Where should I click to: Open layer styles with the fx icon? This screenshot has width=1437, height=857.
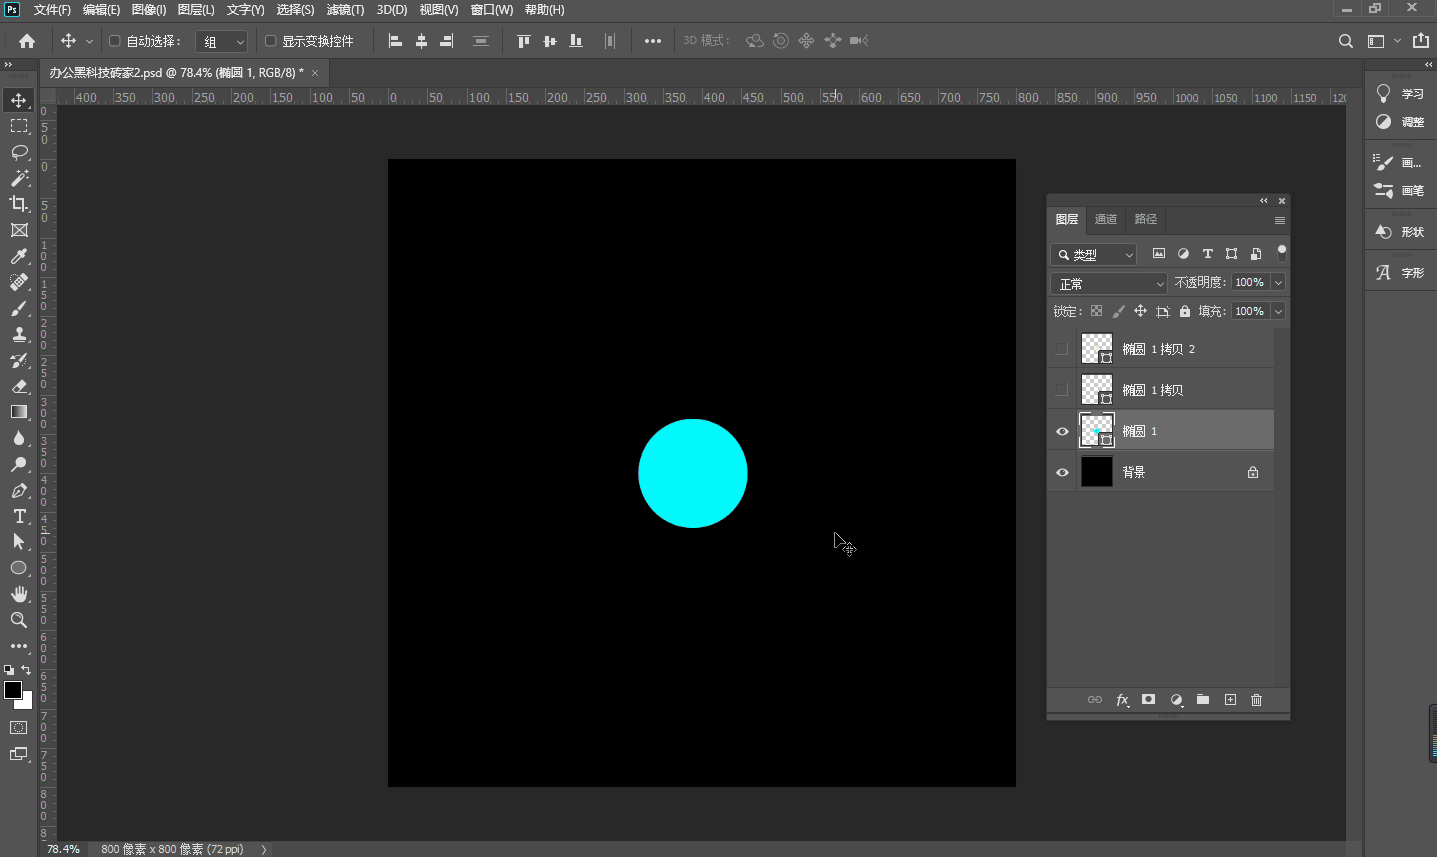1122,700
